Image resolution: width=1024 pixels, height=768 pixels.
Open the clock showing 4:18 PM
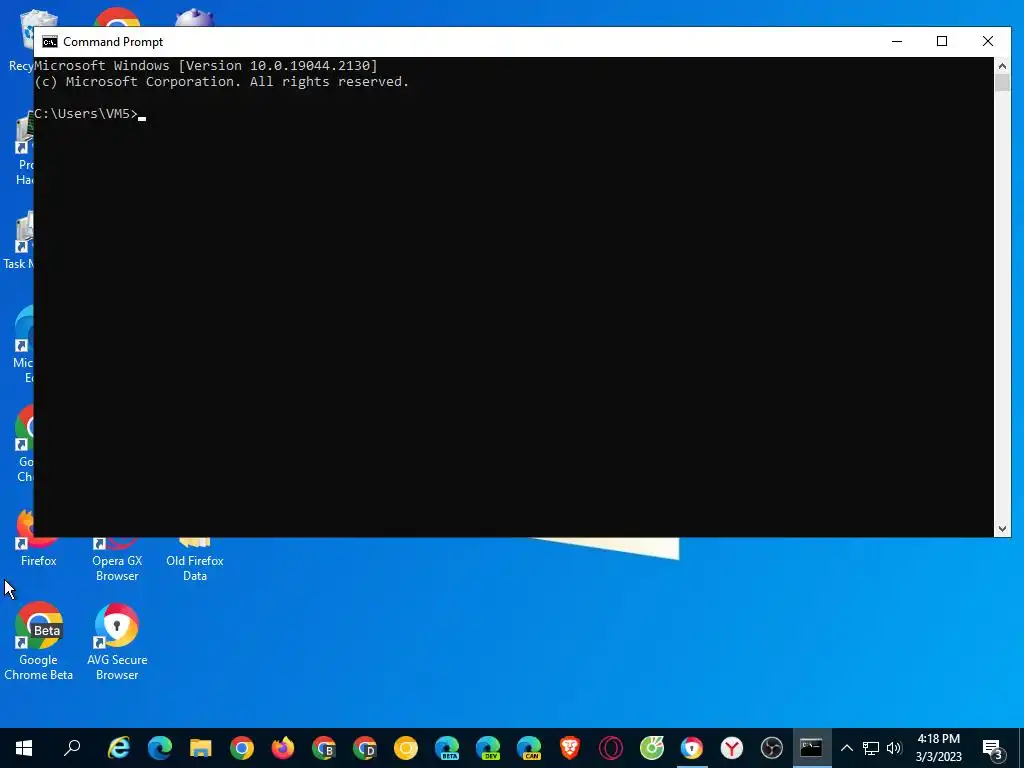point(938,748)
